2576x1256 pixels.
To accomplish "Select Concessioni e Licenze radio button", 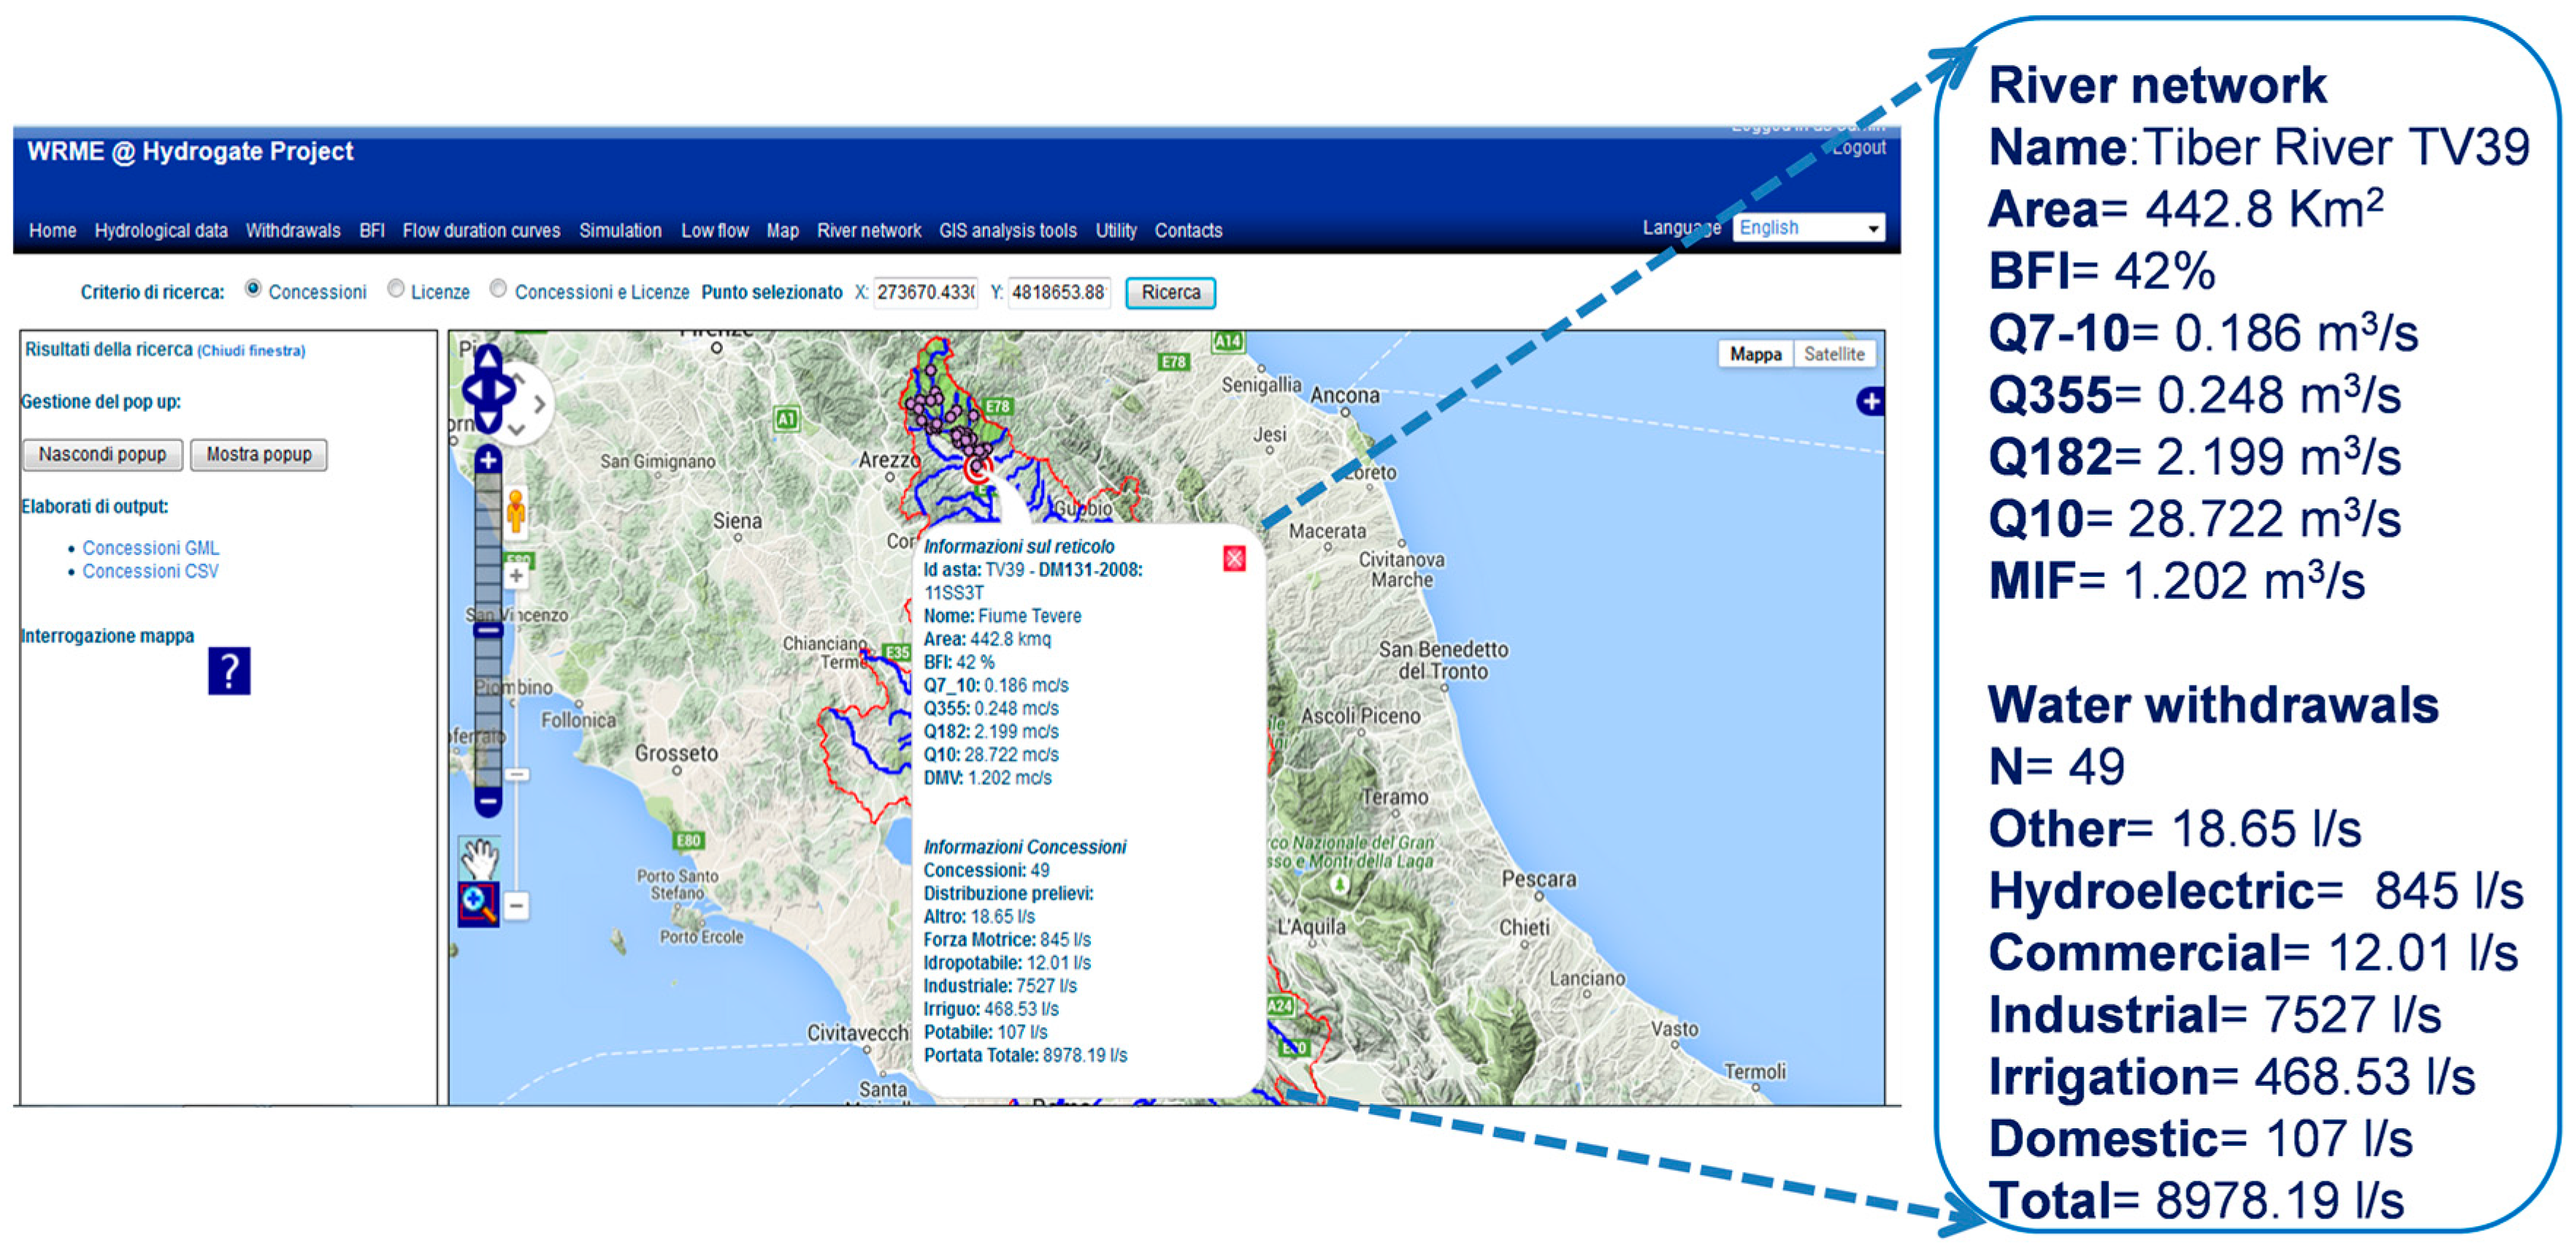I will click(x=498, y=289).
